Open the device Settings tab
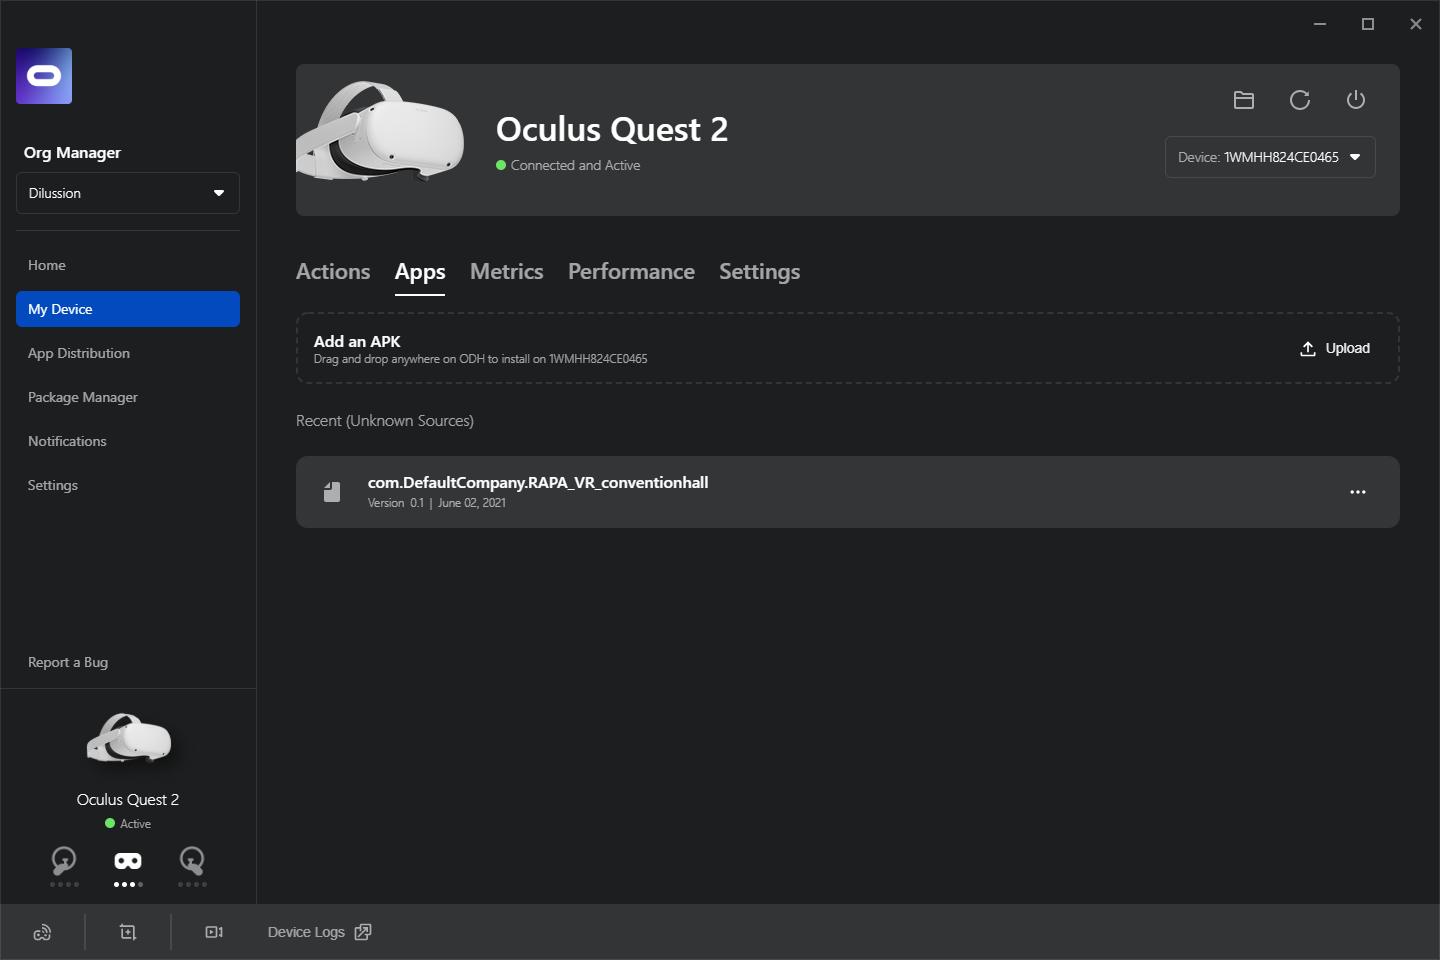Viewport: 1440px width, 960px height. [x=759, y=272]
